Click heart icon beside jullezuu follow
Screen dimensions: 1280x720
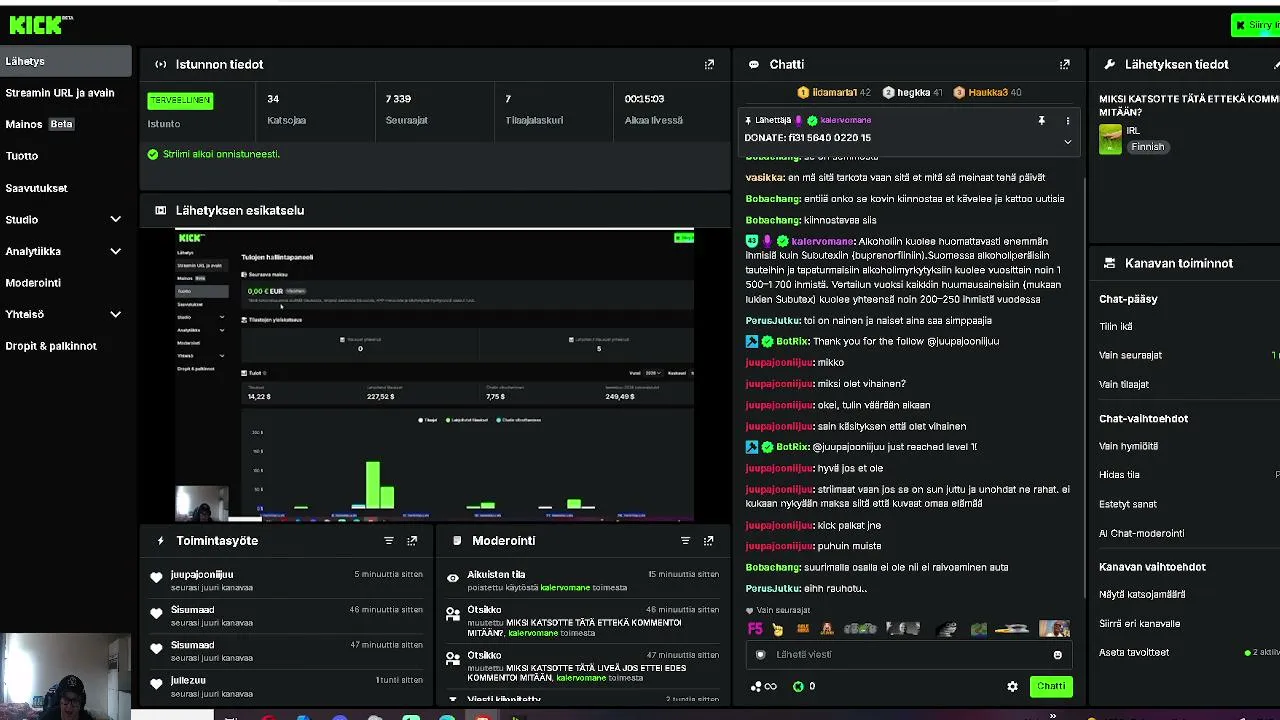pos(156,684)
